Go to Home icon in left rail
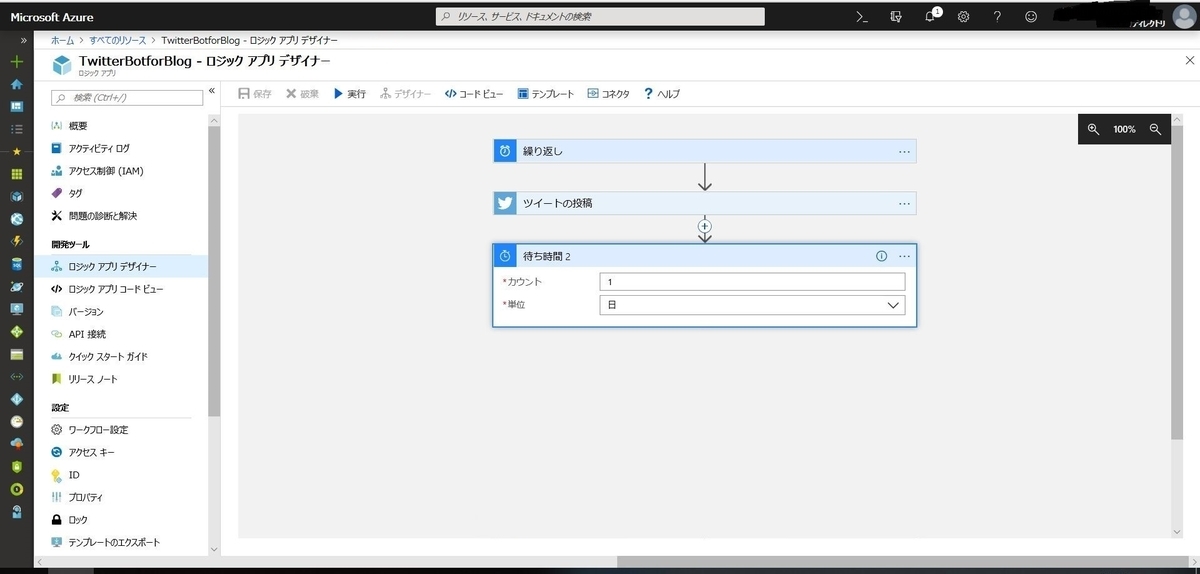Image resolution: width=1200 pixels, height=574 pixels. click(x=16, y=85)
